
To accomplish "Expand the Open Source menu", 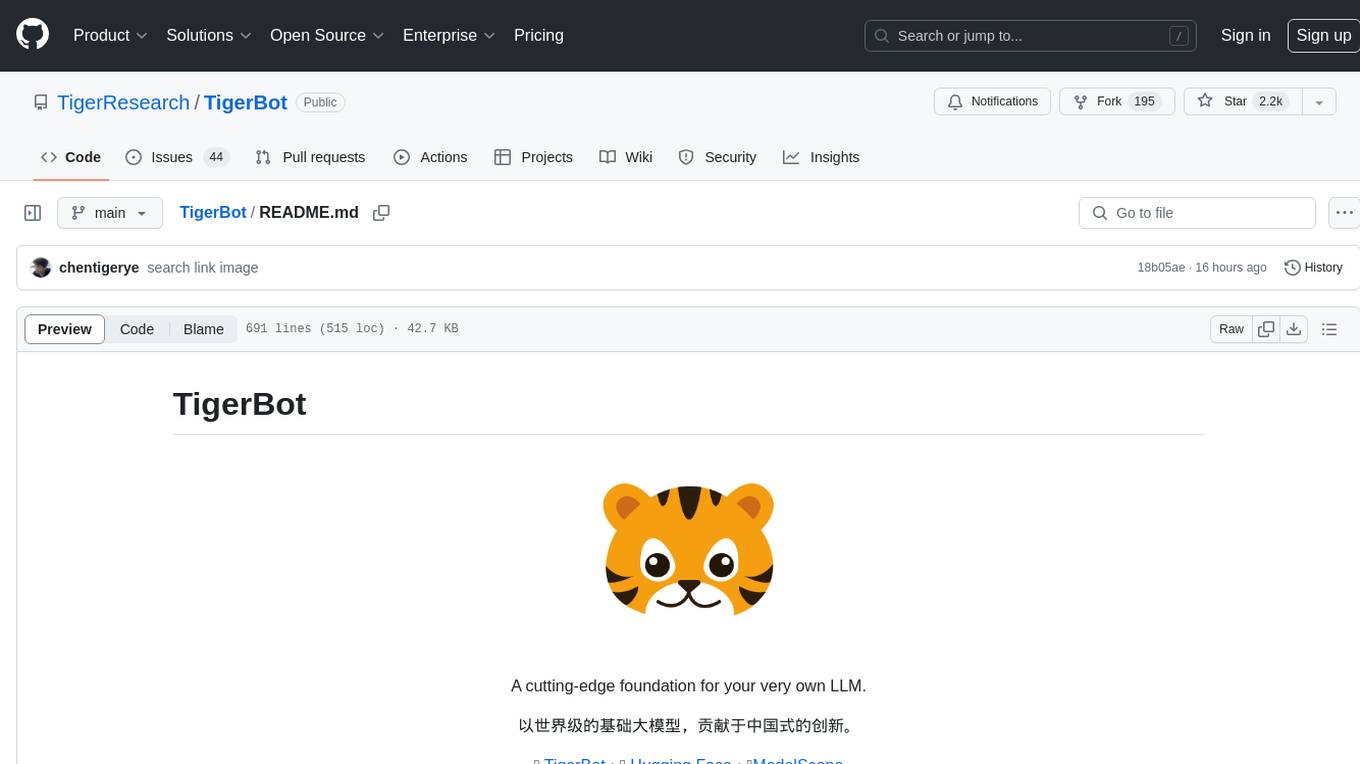I will click(x=327, y=35).
